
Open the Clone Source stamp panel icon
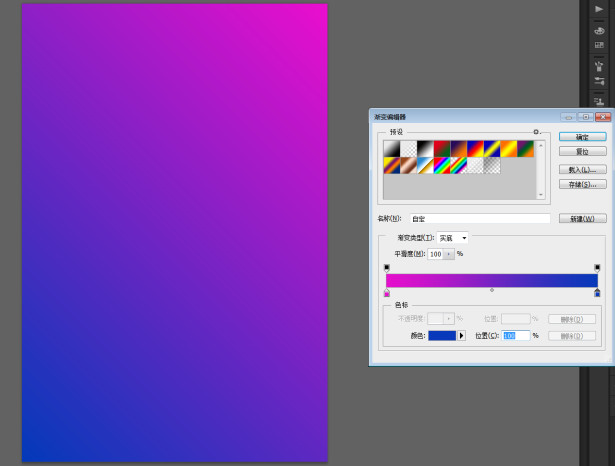599,101
